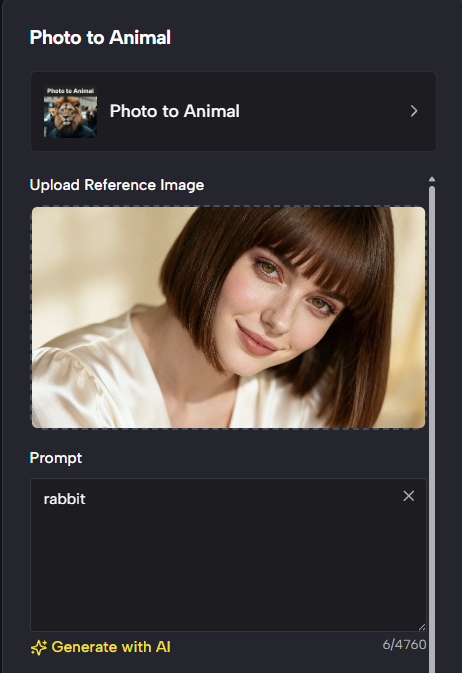This screenshot has width=462, height=673.
Task: Click the chevron arrow beside Photo to Animal
Action: coord(413,111)
